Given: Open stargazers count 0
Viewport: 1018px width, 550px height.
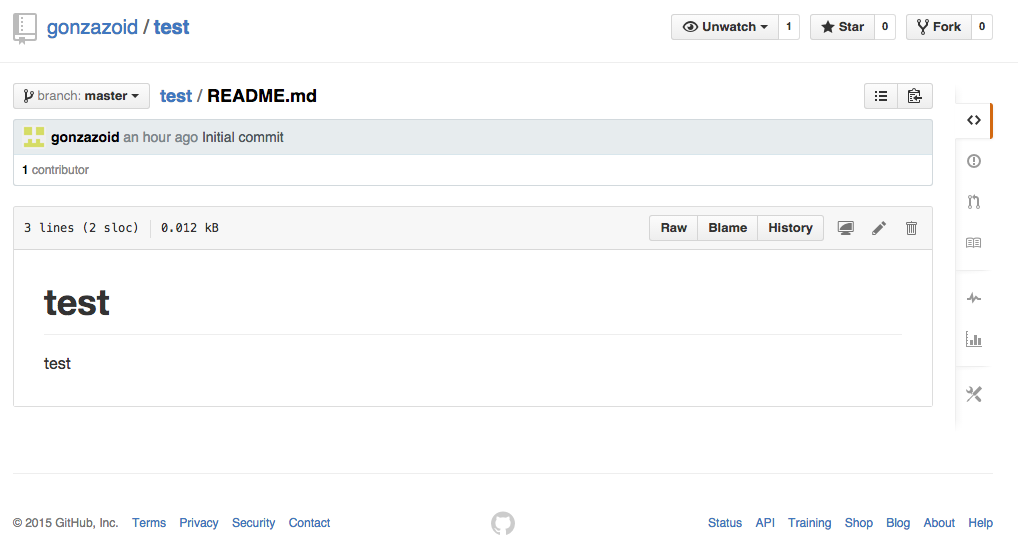Looking at the screenshot, I should click(885, 27).
